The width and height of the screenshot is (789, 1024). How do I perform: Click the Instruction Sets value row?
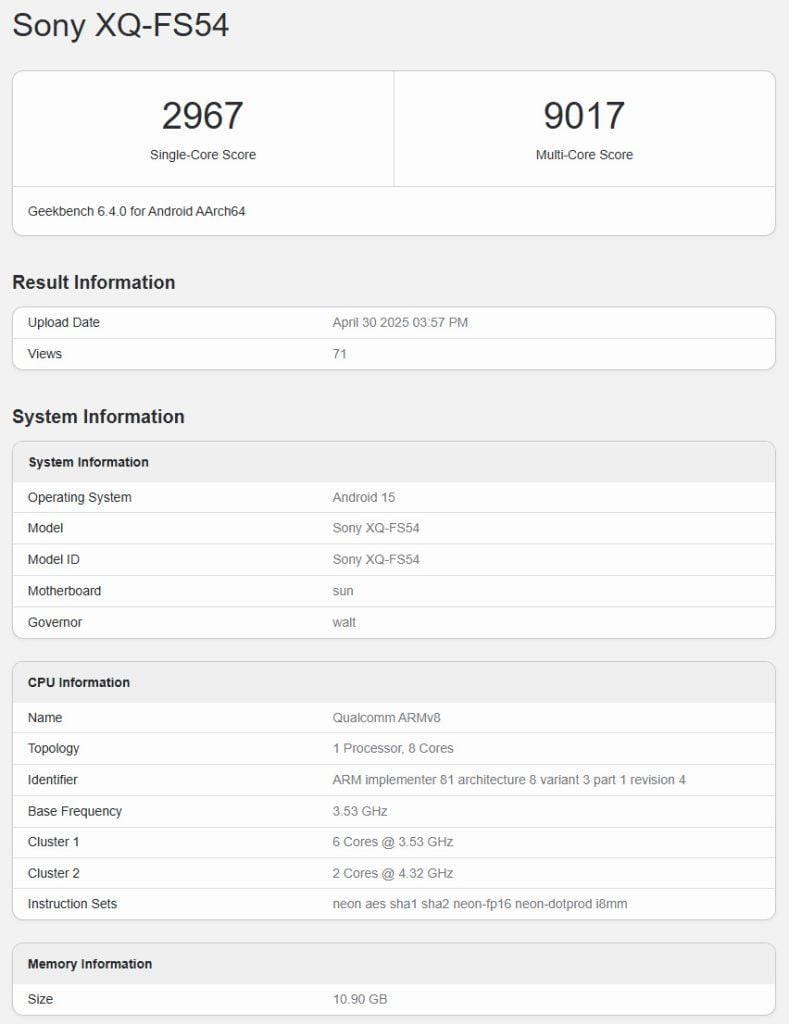point(394,904)
